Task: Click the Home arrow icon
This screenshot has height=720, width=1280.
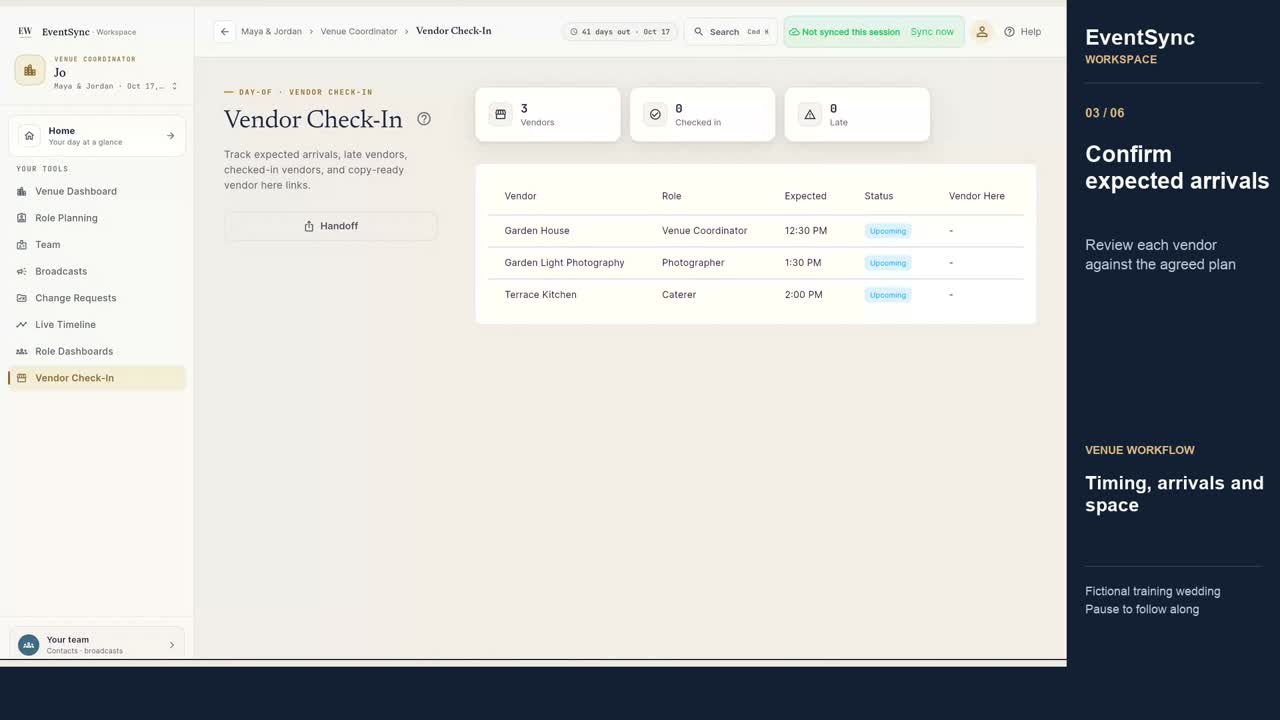Action: point(170,136)
